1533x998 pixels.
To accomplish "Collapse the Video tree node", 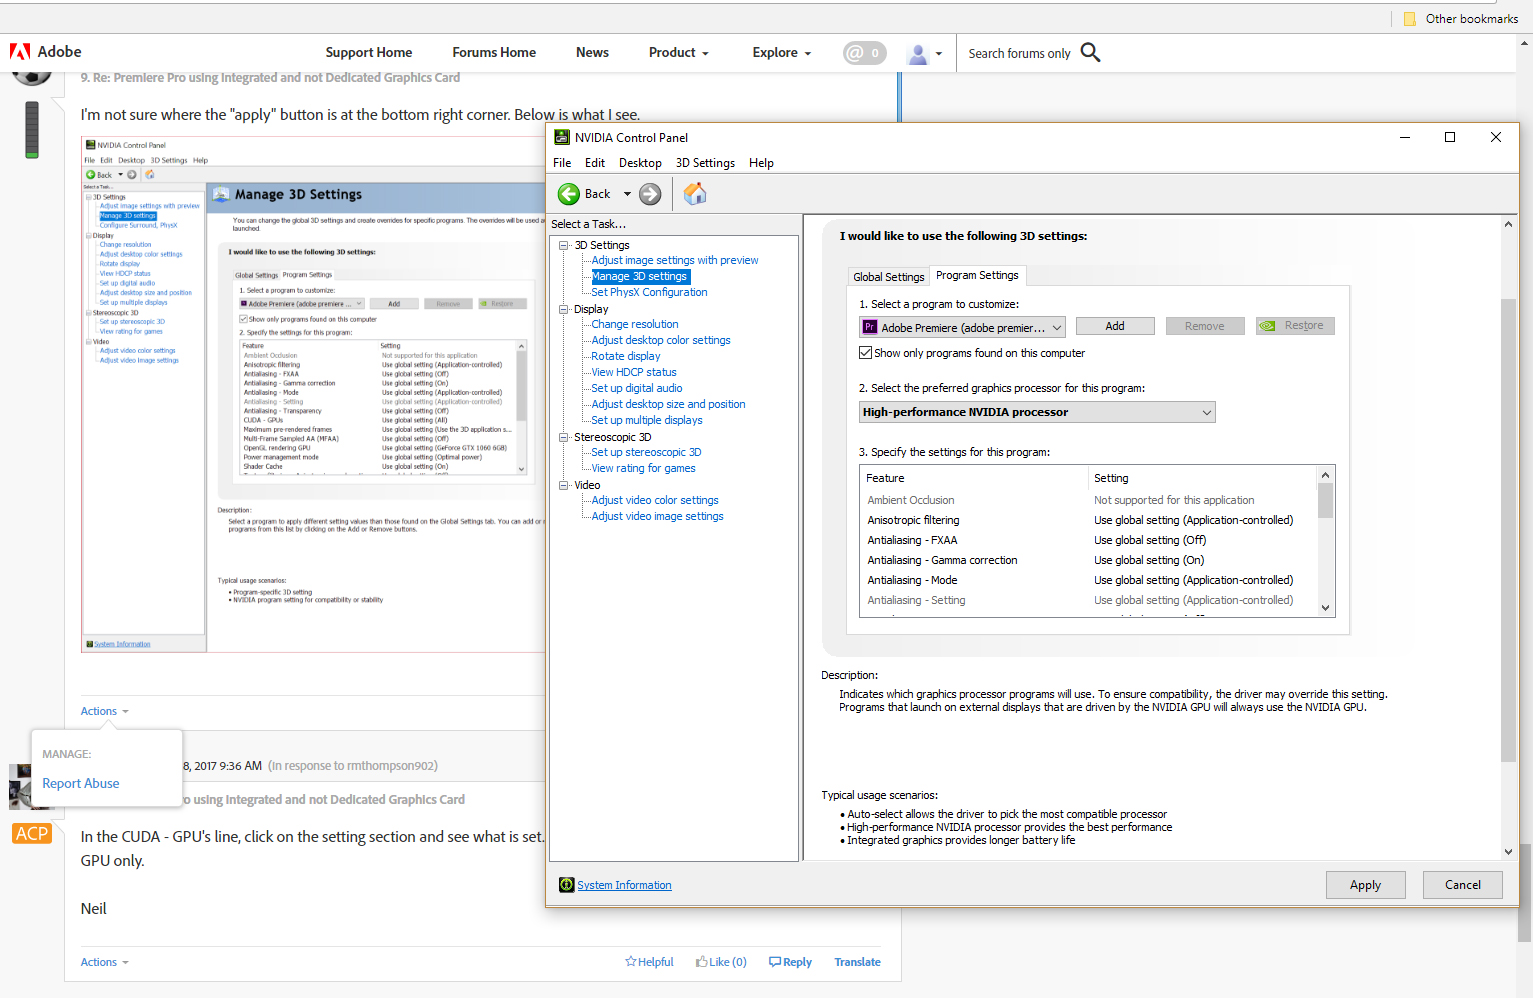I will click(x=564, y=485).
